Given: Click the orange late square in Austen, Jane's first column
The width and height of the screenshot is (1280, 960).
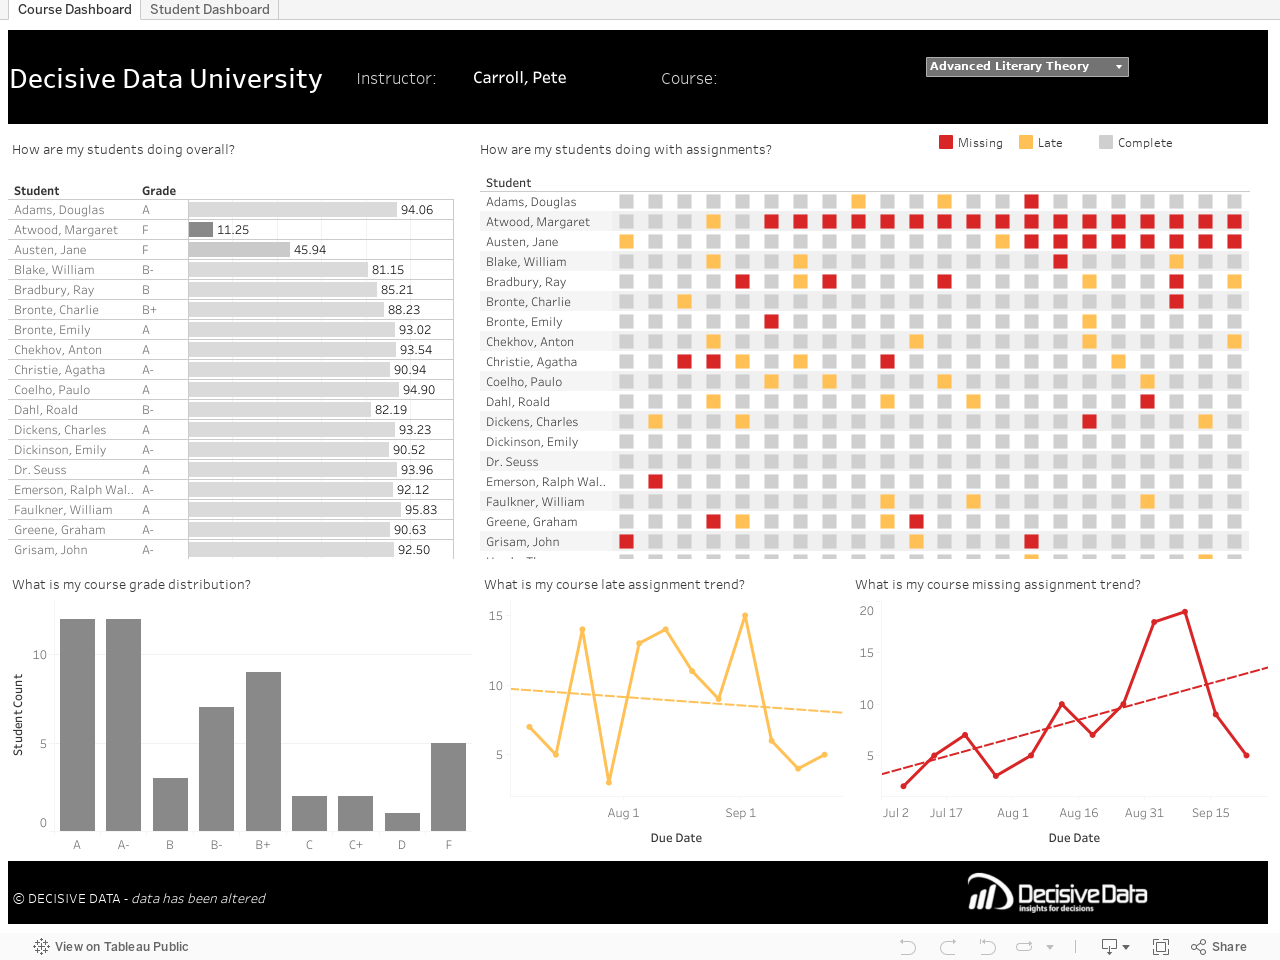Looking at the screenshot, I should coord(626,241).
